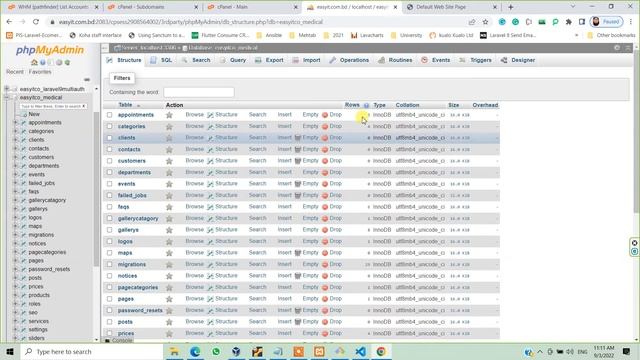Favorite the customers table star
The width and height of the screenshot is (640, 360).
(x=169, y=161)
